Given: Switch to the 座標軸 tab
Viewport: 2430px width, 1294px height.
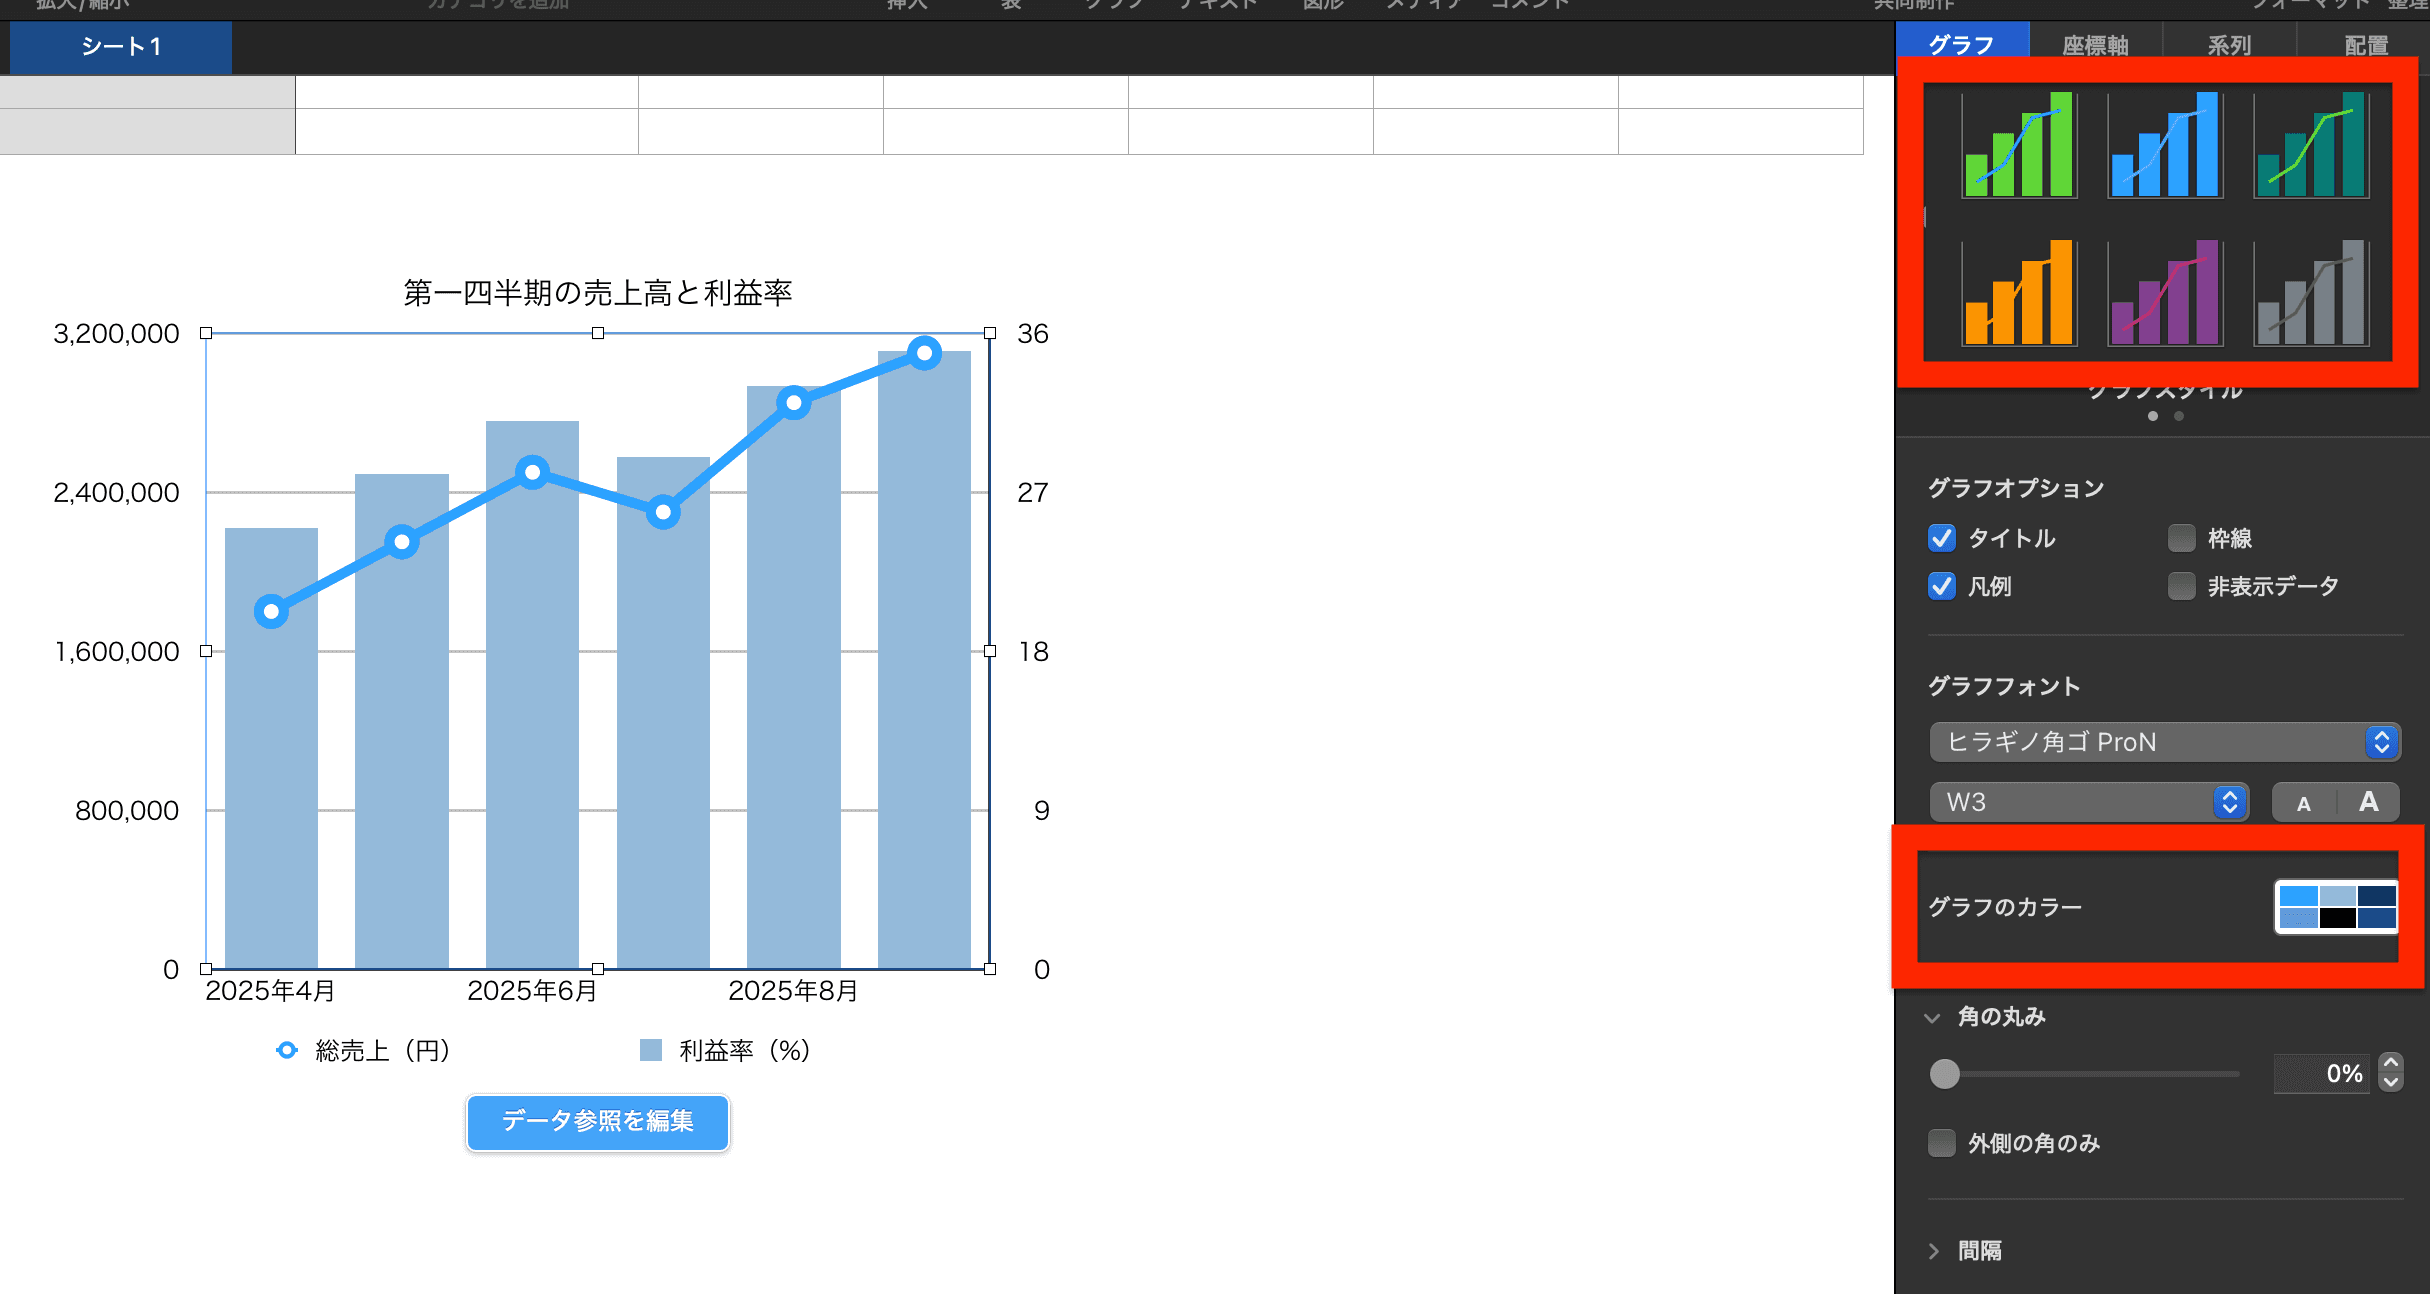Looking at the screenshot, I should point(2095,45).
